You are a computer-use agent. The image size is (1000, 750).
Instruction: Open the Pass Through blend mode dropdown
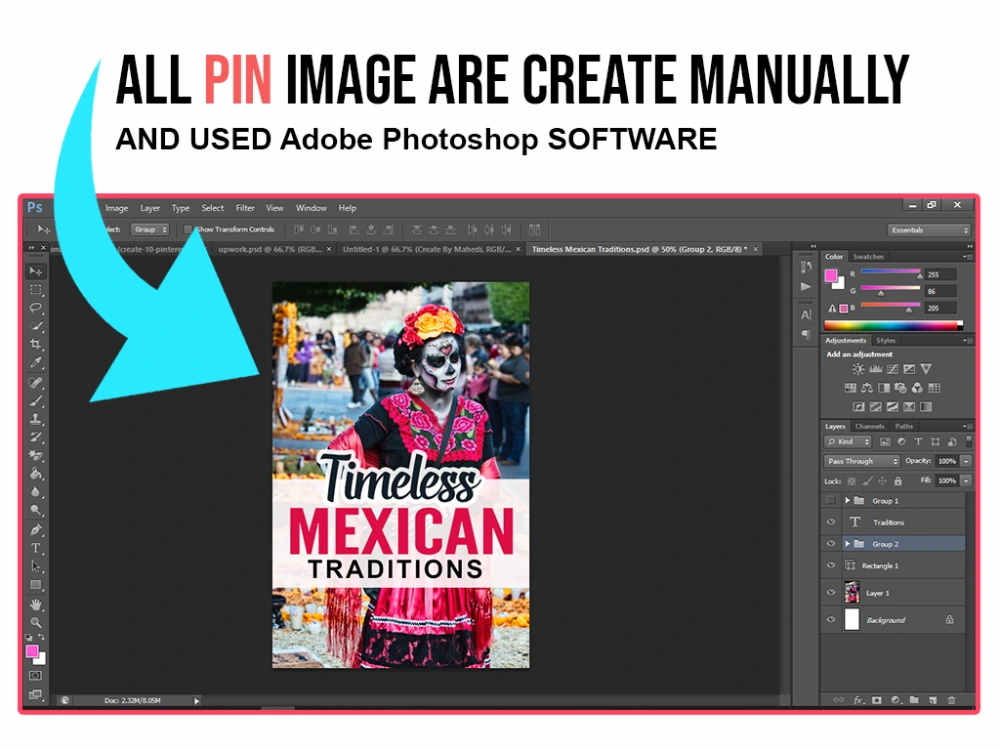(860, 461)
